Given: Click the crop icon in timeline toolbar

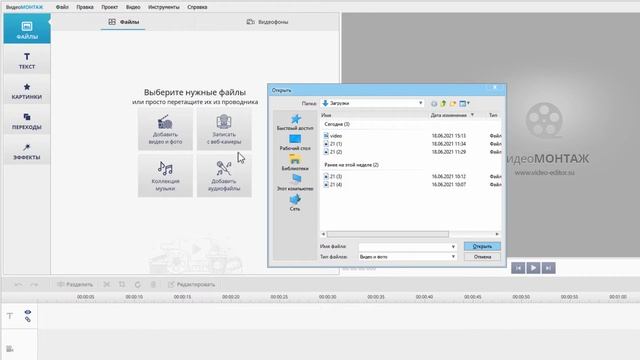Looking at the screenshot, I should click(122, 284).
